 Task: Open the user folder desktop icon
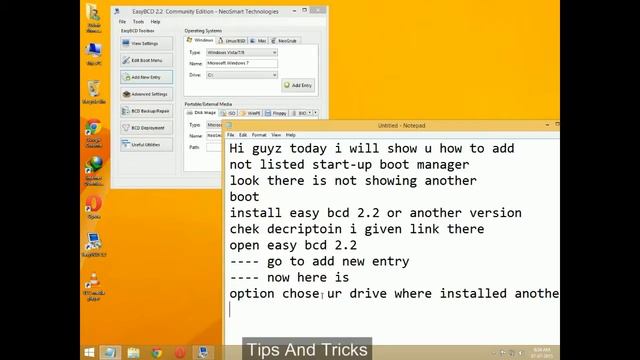(94, 19)
